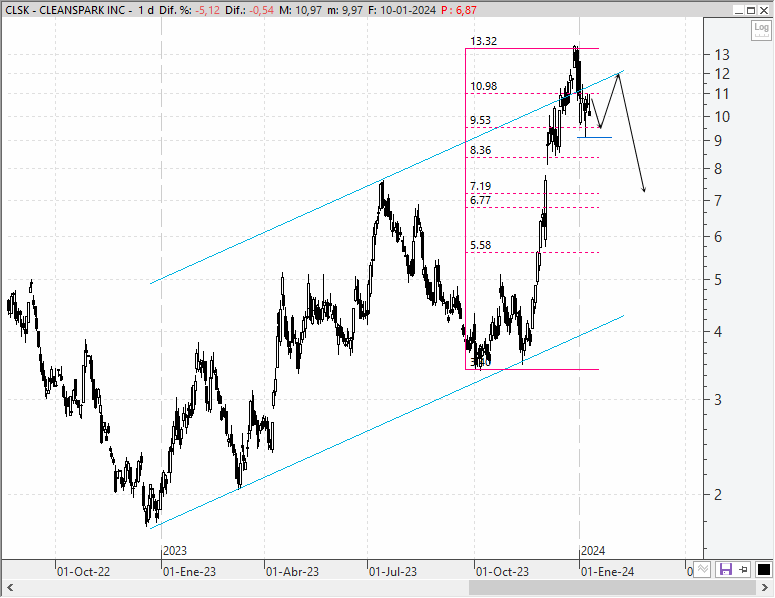This screenshot has width=775, height=598.
Task: Click the pin icon beside the save icon
Action: click(744, 569)
